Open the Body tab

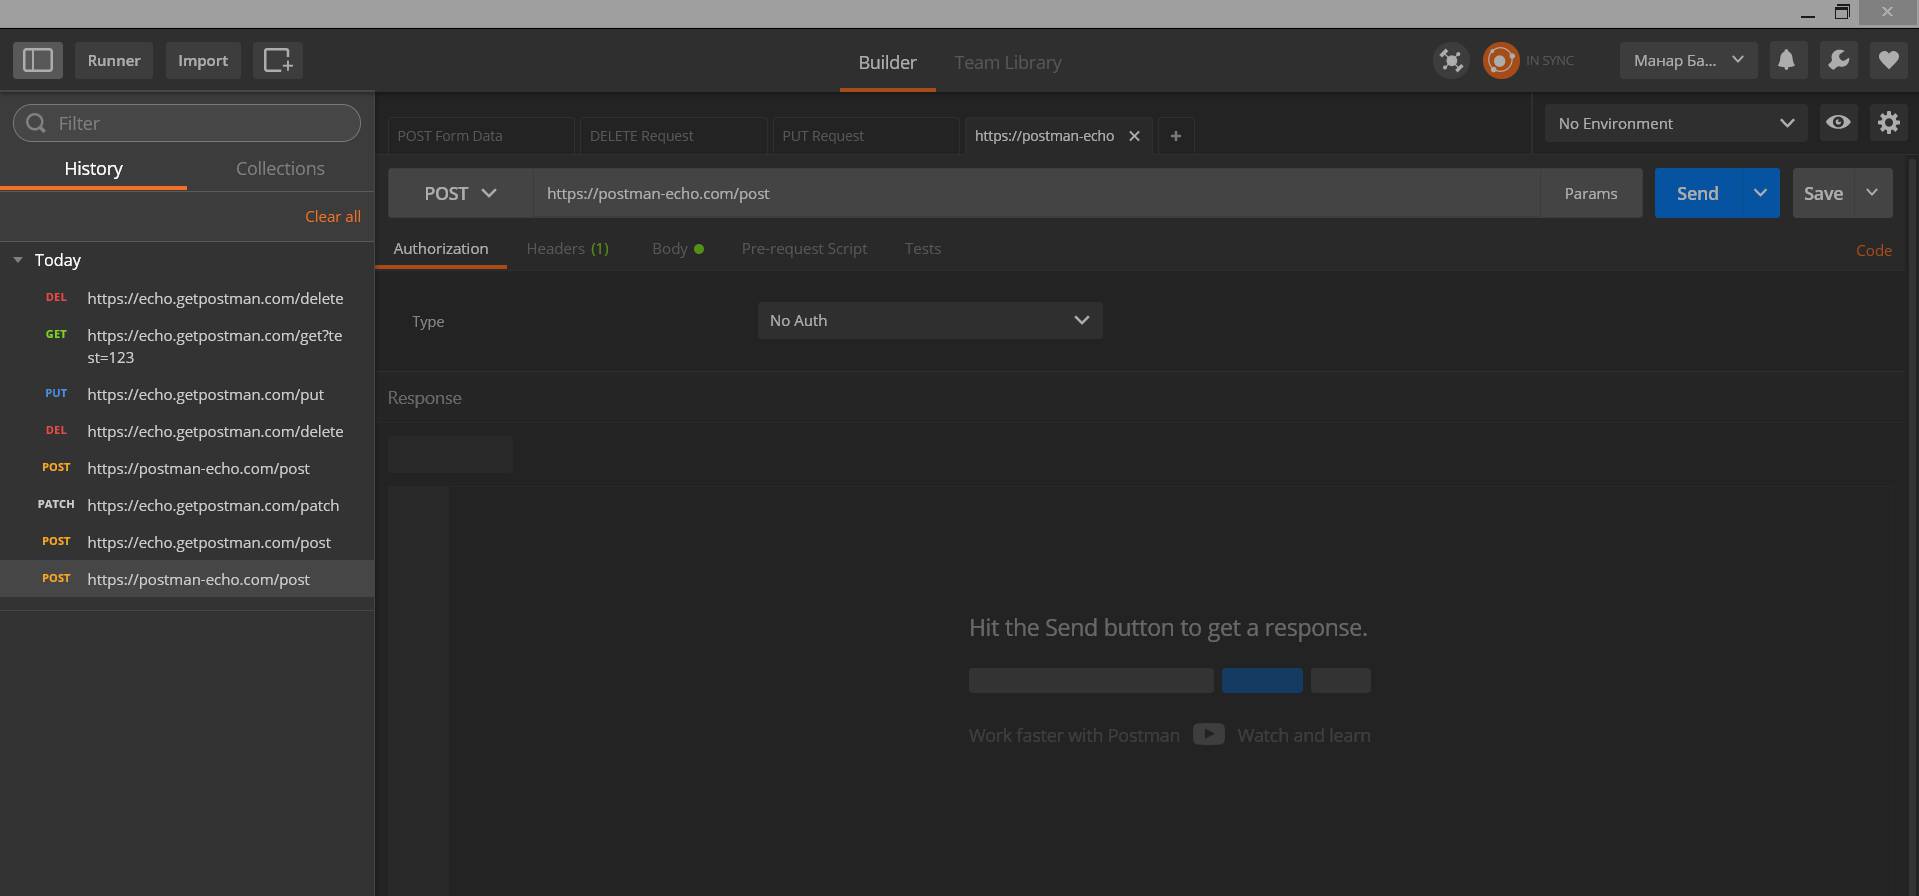[x=677, y=248]
